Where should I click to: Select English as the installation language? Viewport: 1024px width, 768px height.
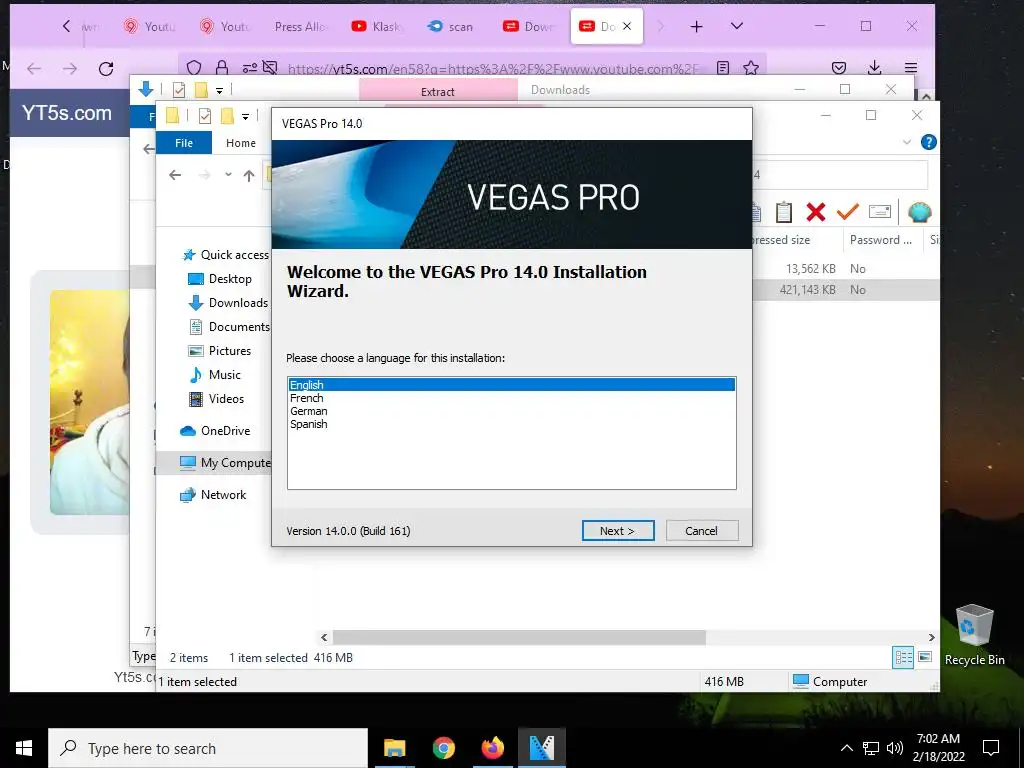pyautogui.click(x=511, y=385)
